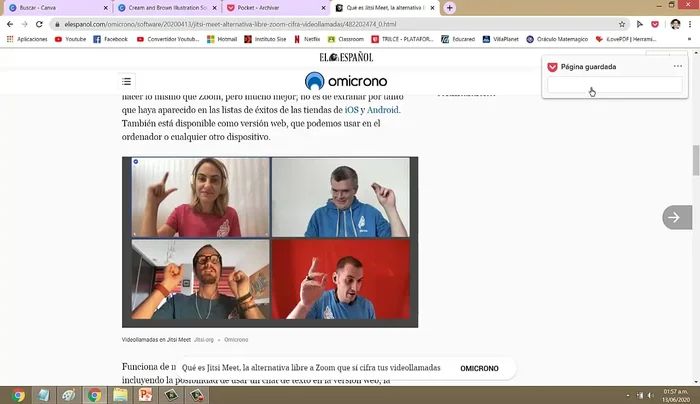Image resolution: width=700 pixels, height=404 pixels.
Task: Click the article title in bottom banner
Action: click(311, 368)
